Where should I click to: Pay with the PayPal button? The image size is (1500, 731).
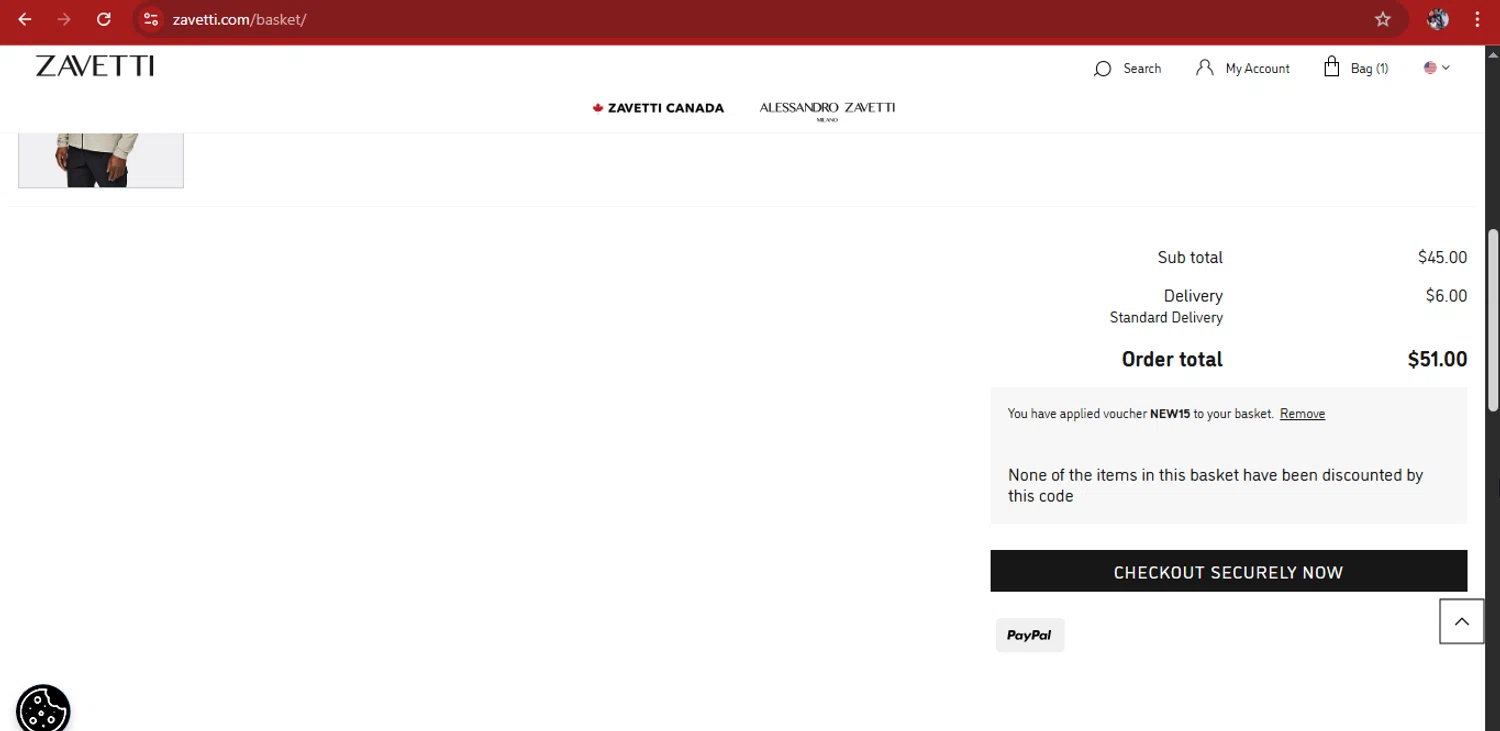point(1030,635)
